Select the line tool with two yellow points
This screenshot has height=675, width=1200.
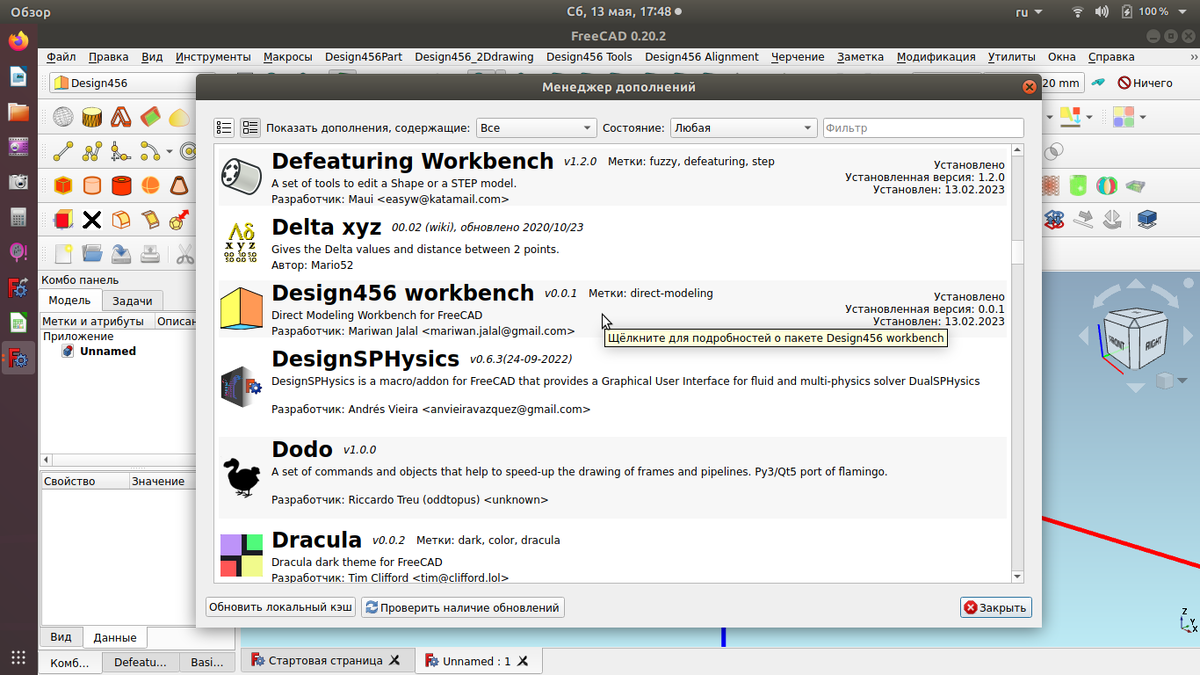coord(63,152)
